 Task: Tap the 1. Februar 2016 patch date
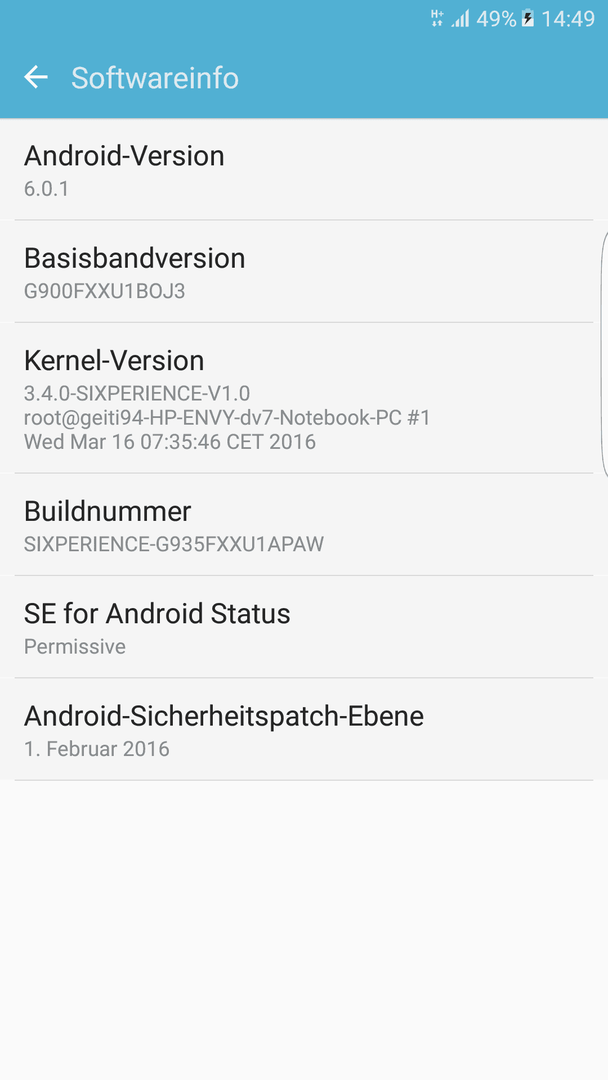(x=97, y=749)
